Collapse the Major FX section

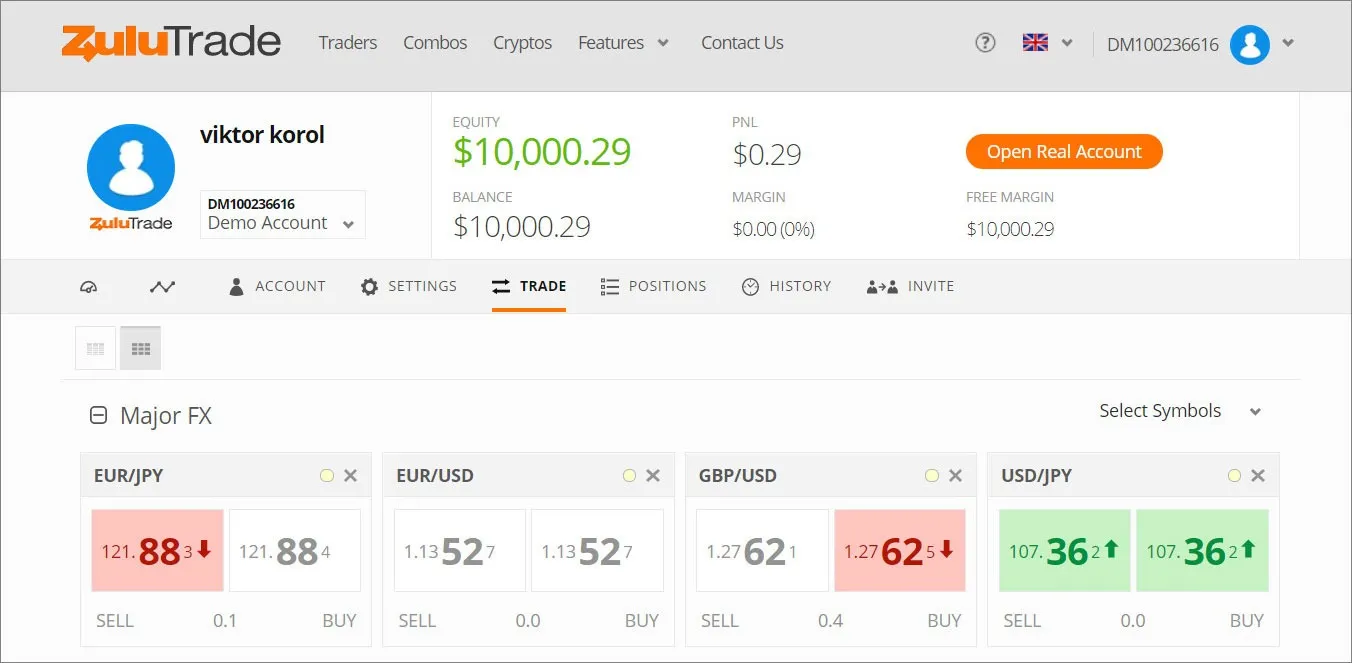(98, 415)
